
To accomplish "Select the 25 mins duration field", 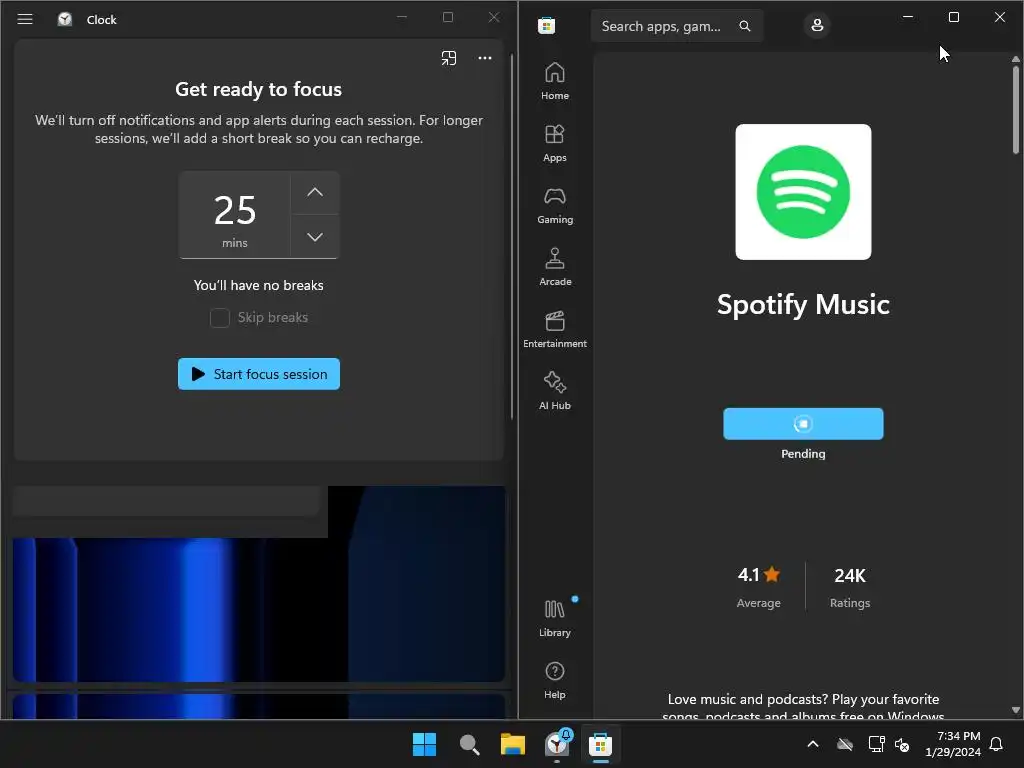I will [235, 215].
